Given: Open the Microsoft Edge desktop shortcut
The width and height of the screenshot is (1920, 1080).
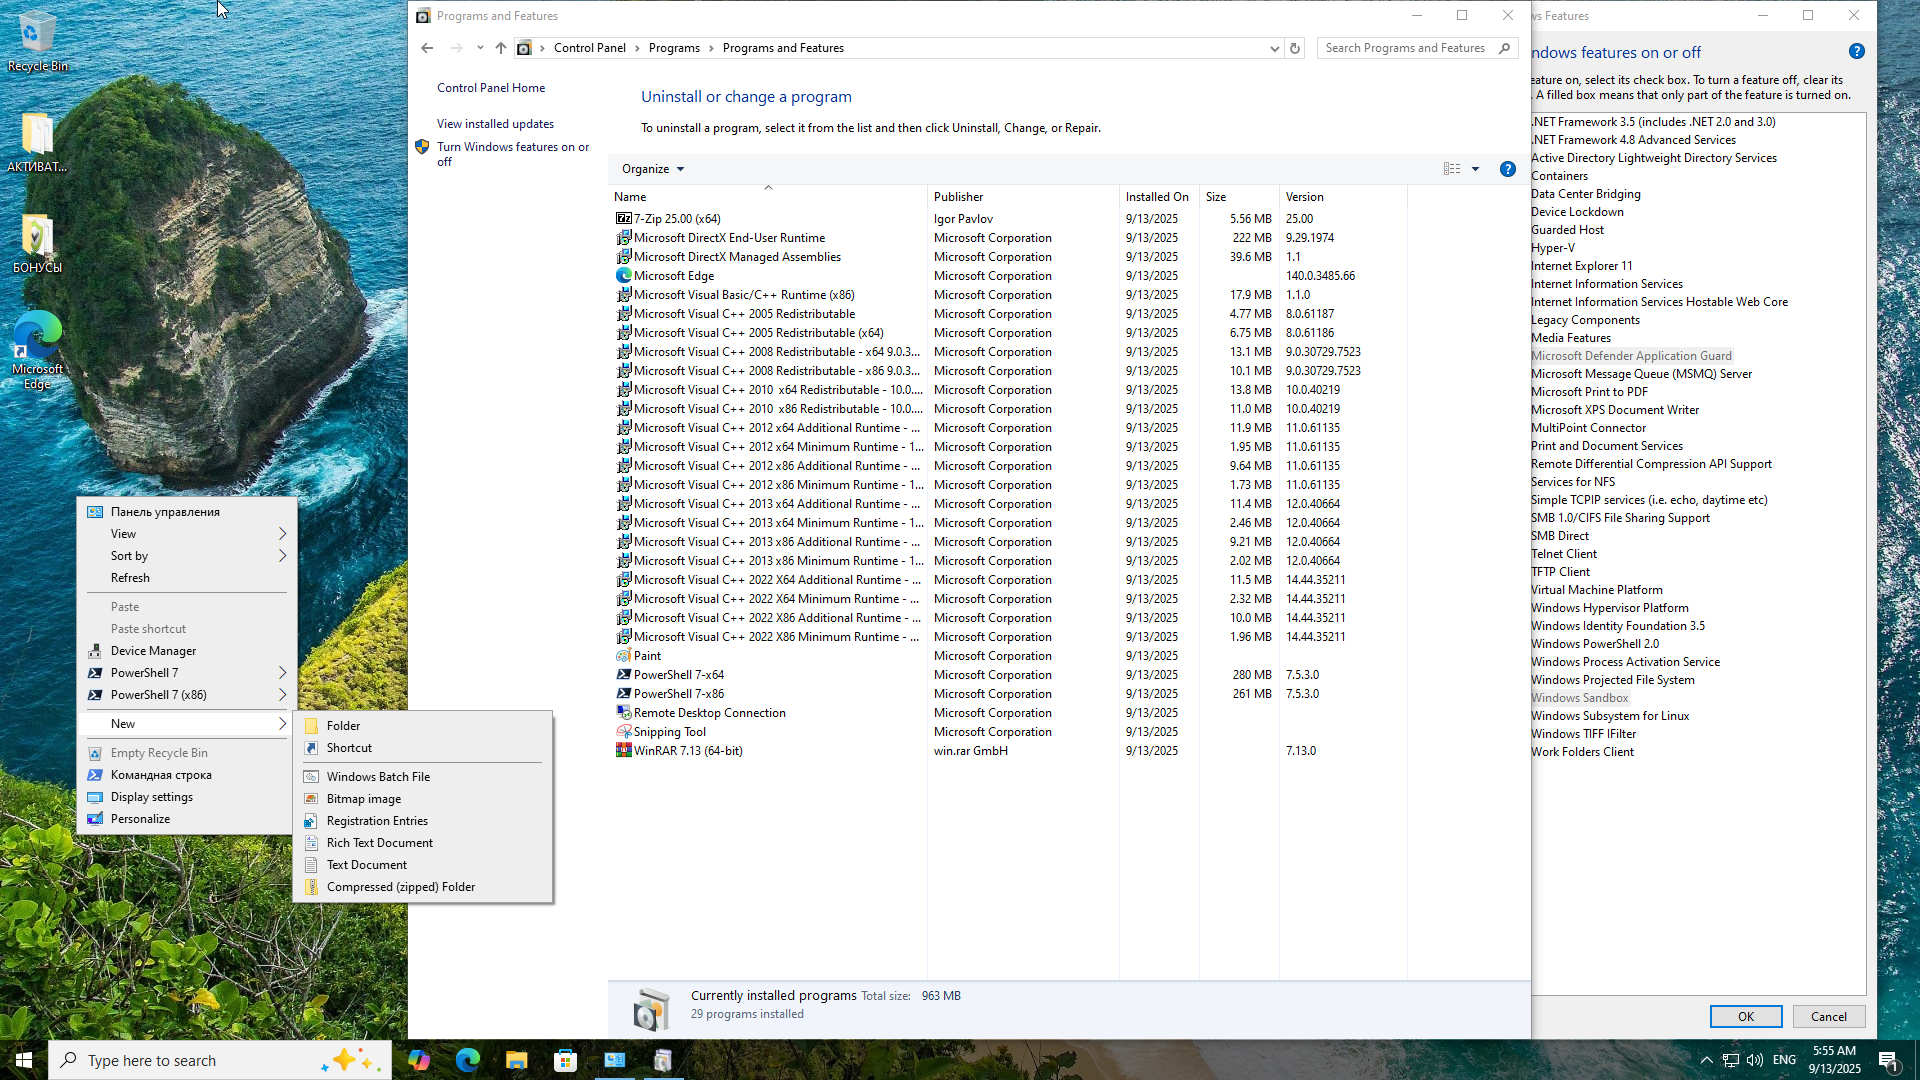Looking at the screenshot, I should 37,350.
